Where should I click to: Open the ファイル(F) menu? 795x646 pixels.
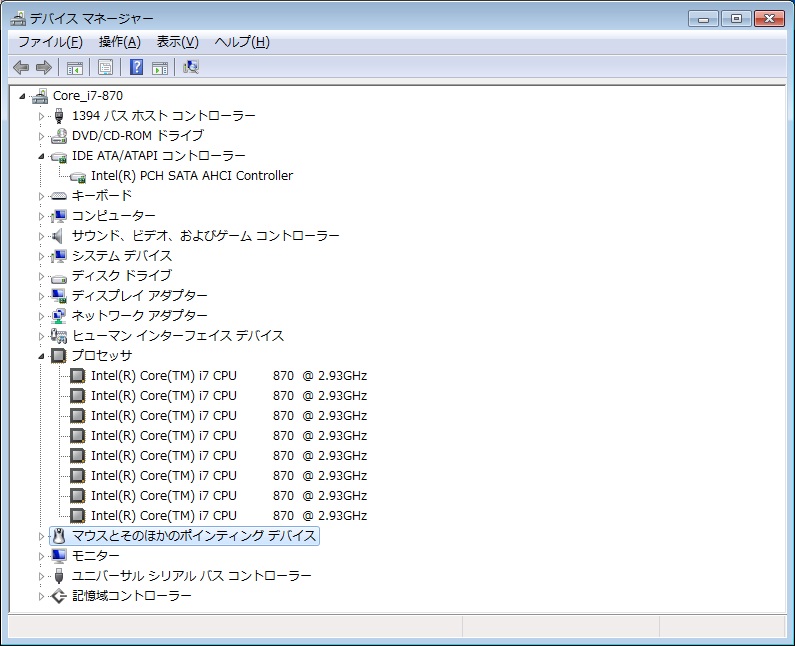[x=51, y=42]
